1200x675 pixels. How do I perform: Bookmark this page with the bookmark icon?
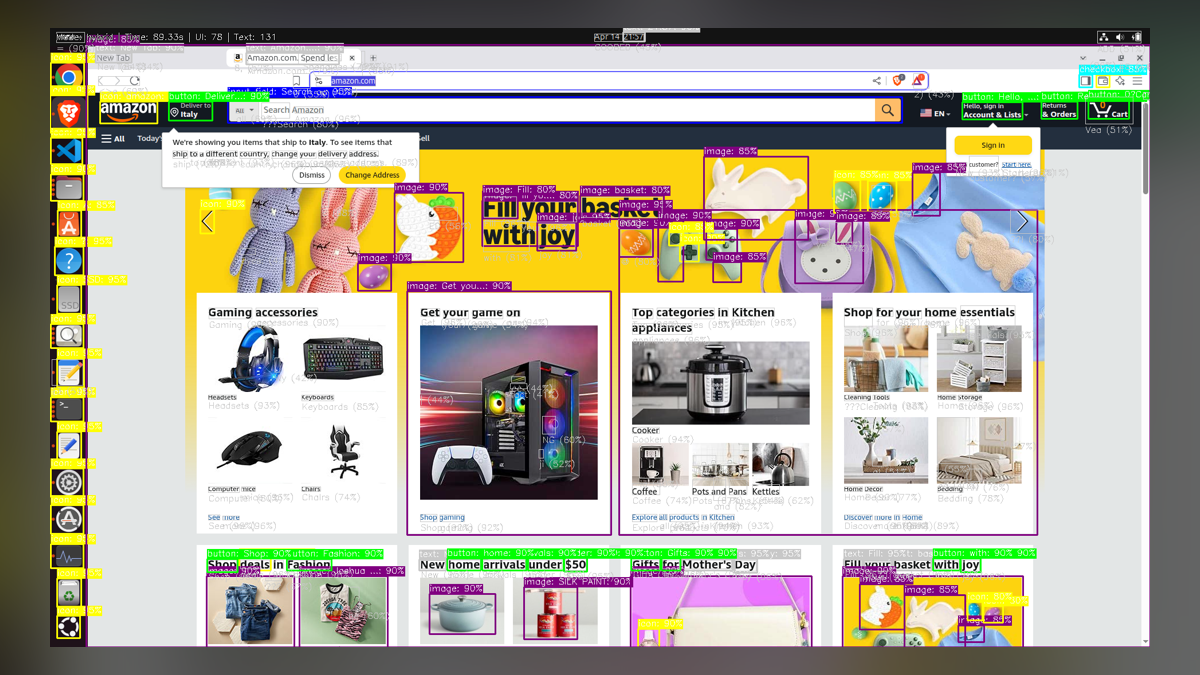[x=296, y=81]
